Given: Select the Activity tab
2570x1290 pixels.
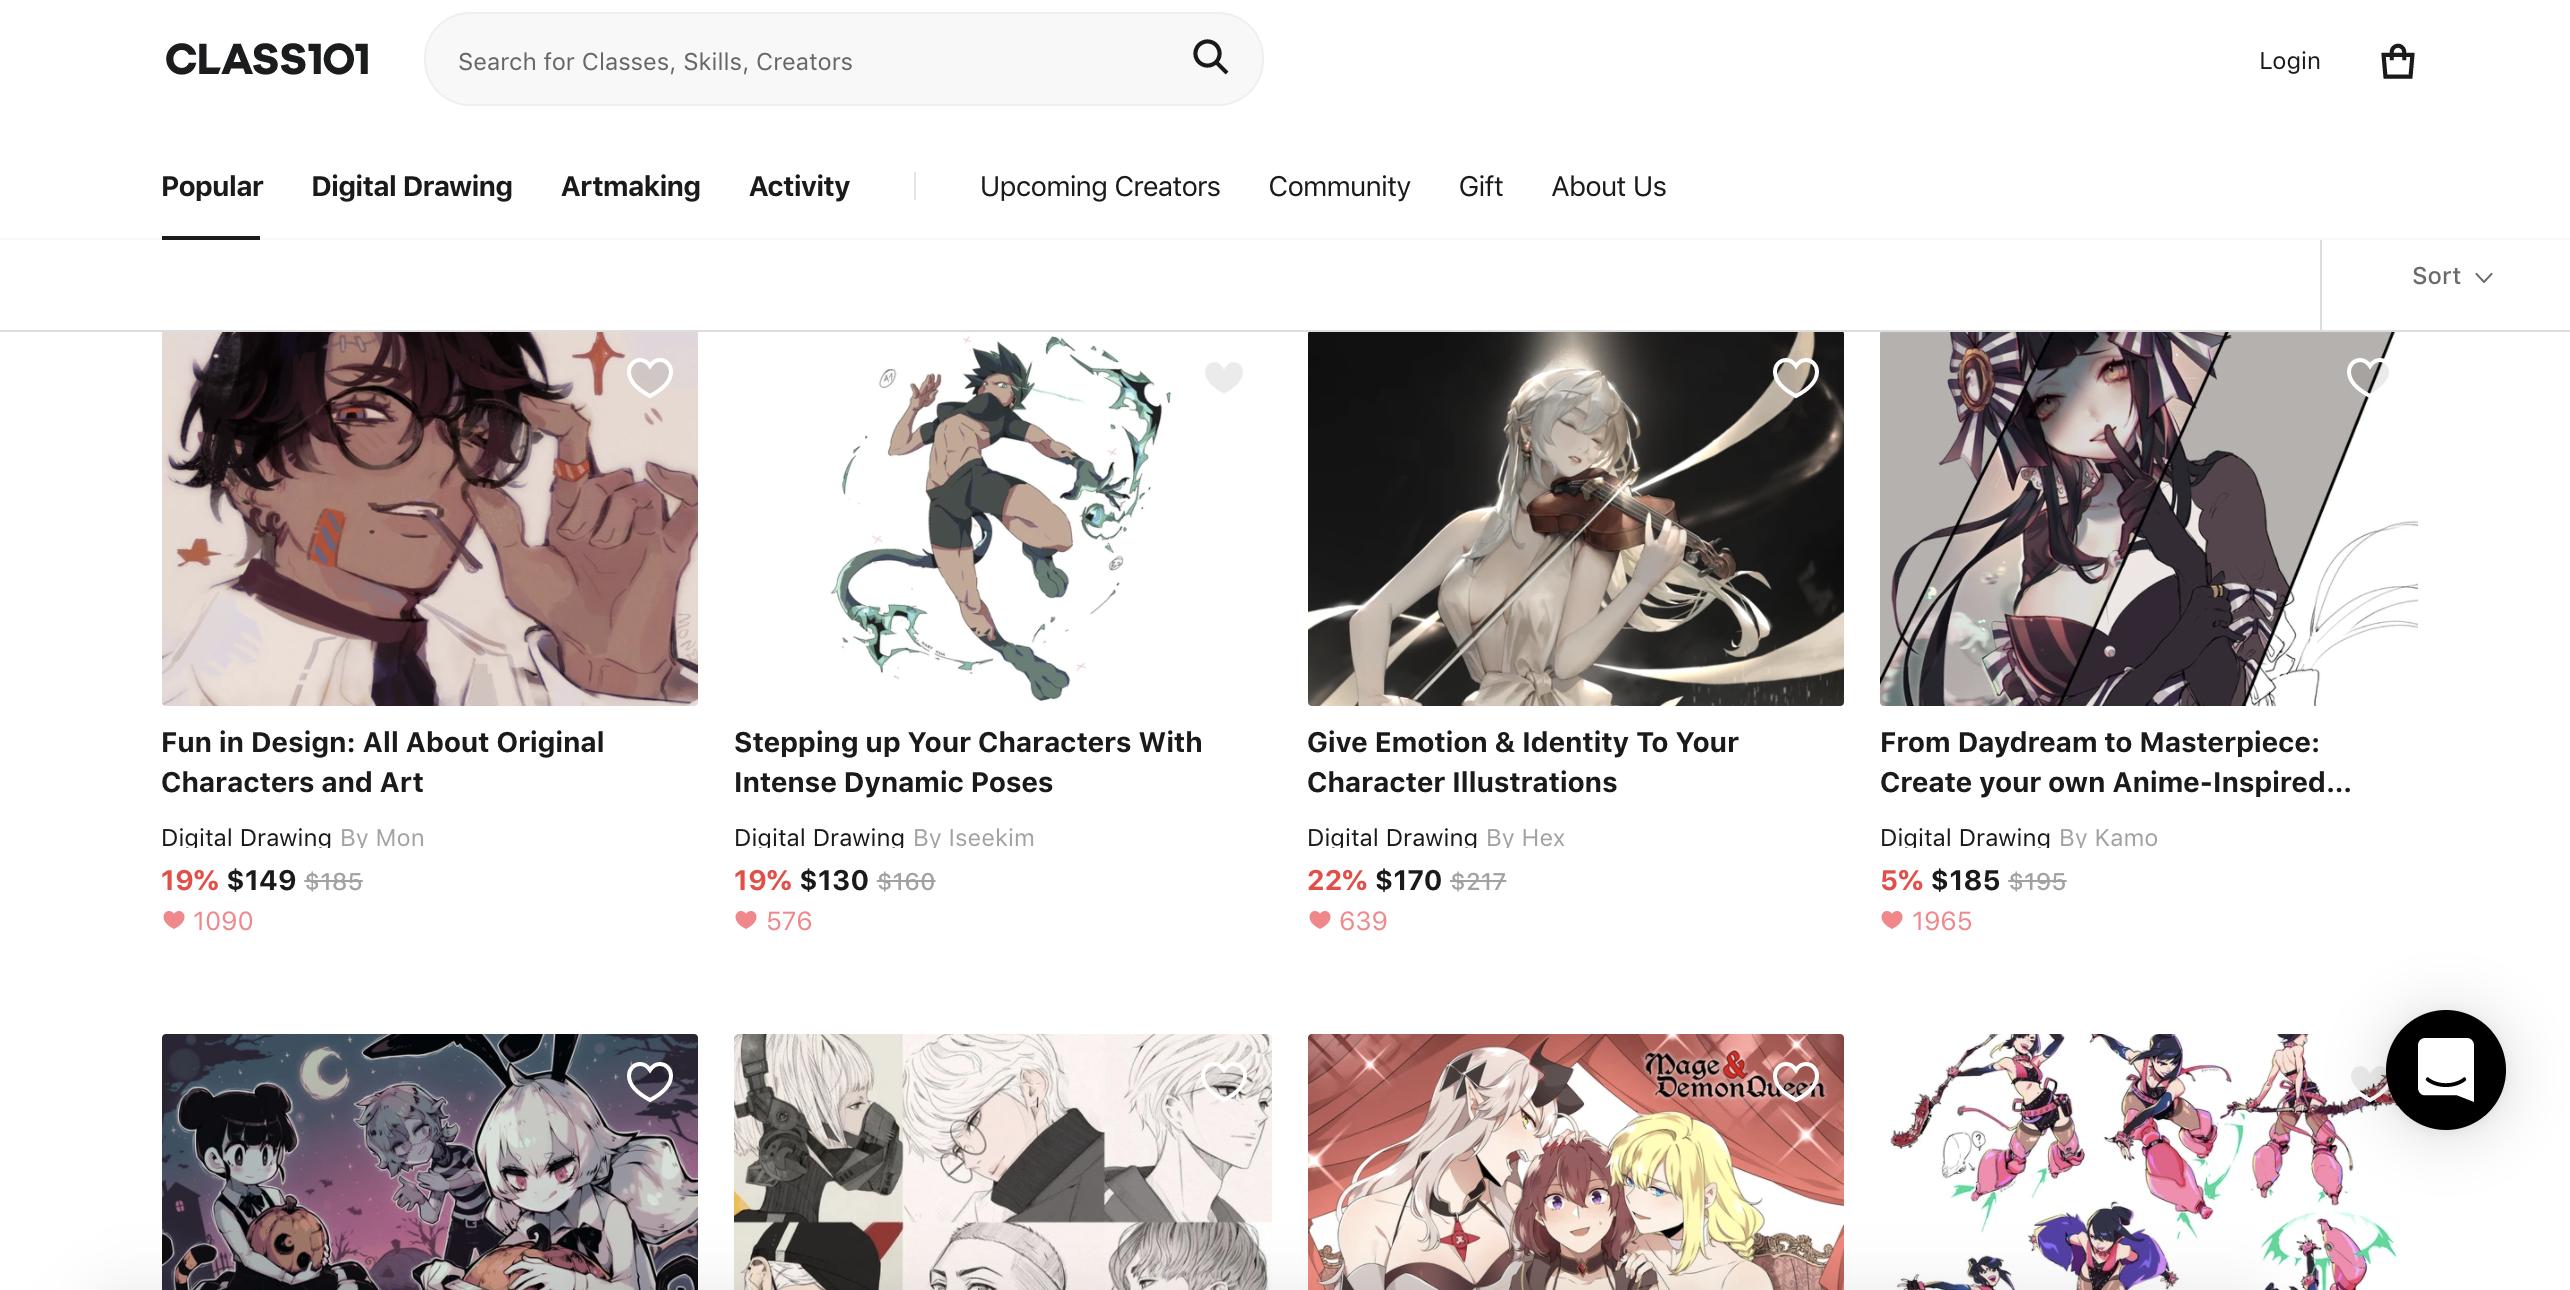Looking at the screenshot, I should (x=799, y=187).
